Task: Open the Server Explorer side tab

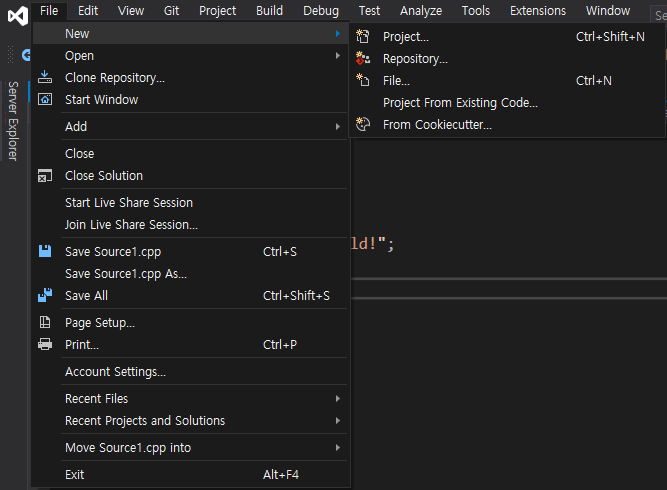Action: [13, 121]
